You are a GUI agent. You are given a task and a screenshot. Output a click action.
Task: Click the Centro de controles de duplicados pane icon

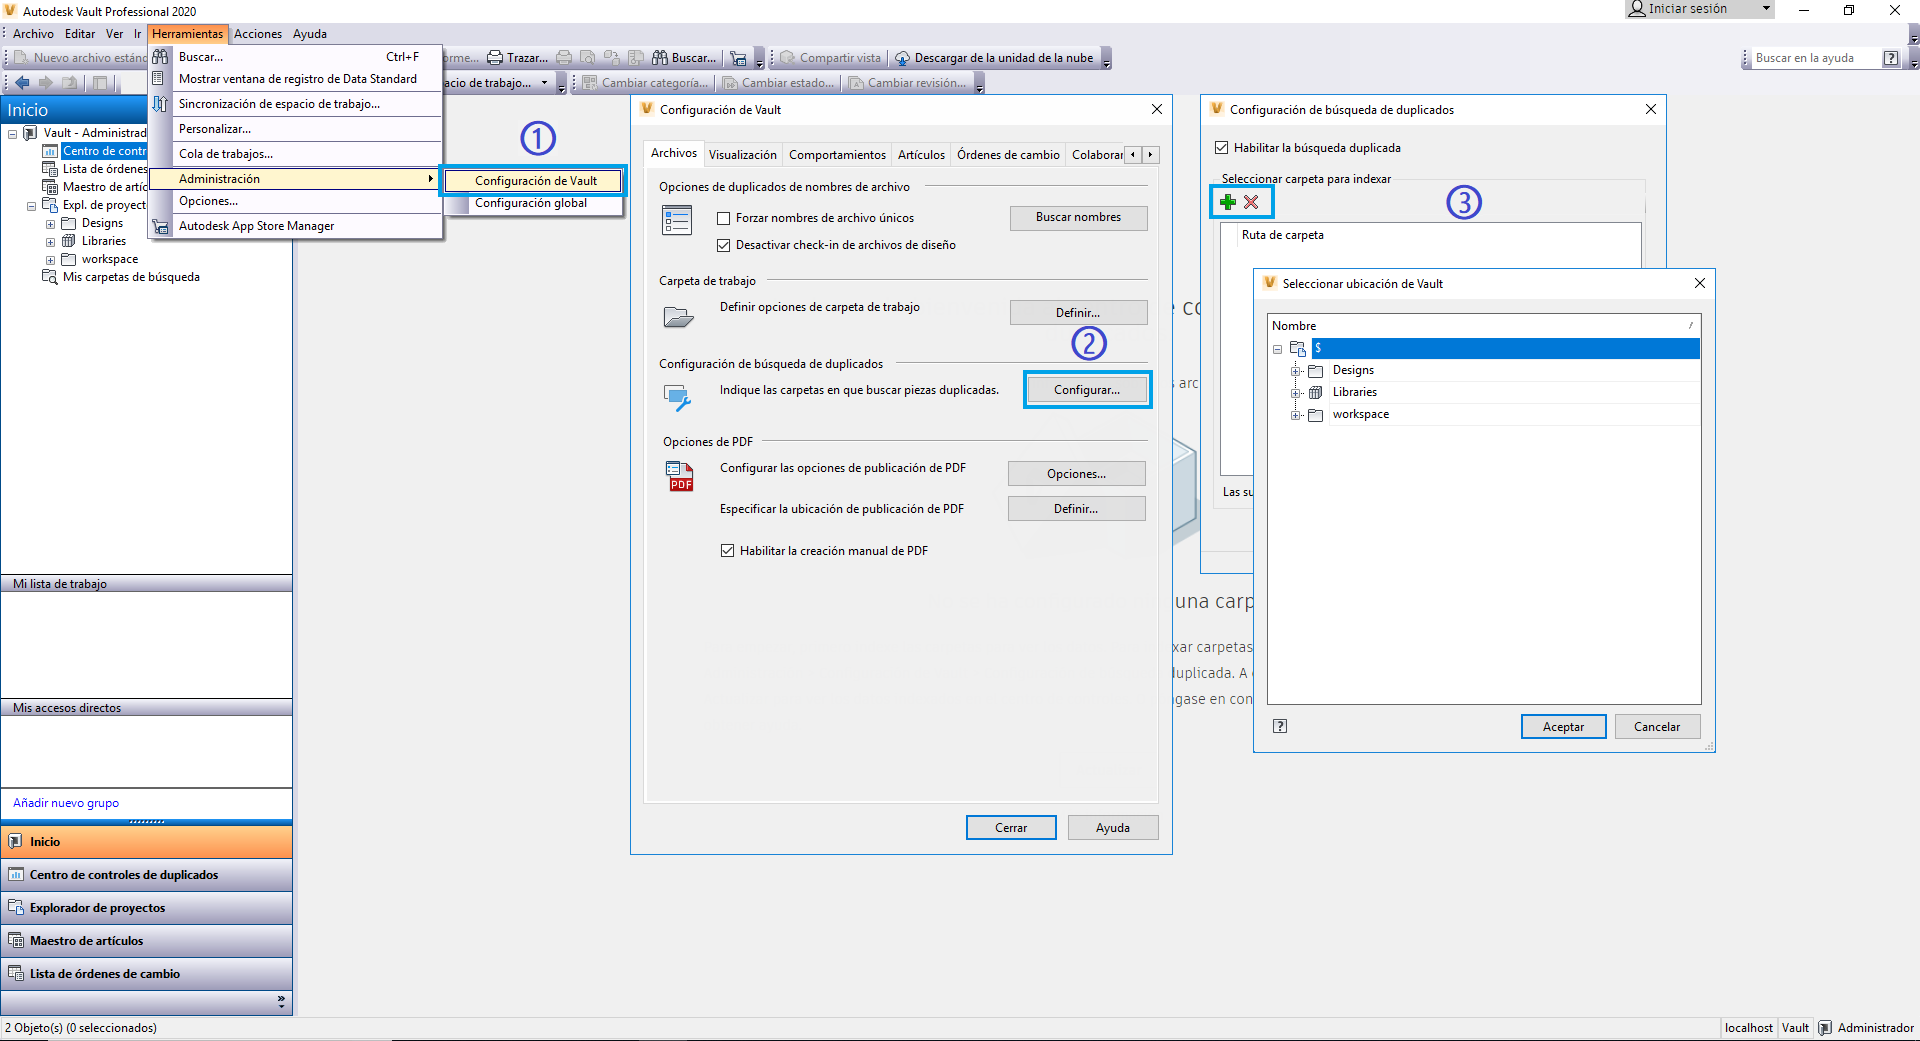(16, 875)
